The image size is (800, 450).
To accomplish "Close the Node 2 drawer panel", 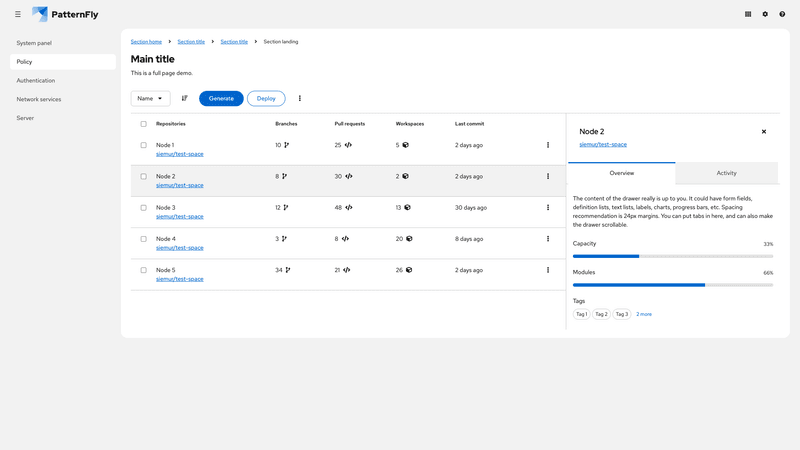I will [x=764, y=131].
